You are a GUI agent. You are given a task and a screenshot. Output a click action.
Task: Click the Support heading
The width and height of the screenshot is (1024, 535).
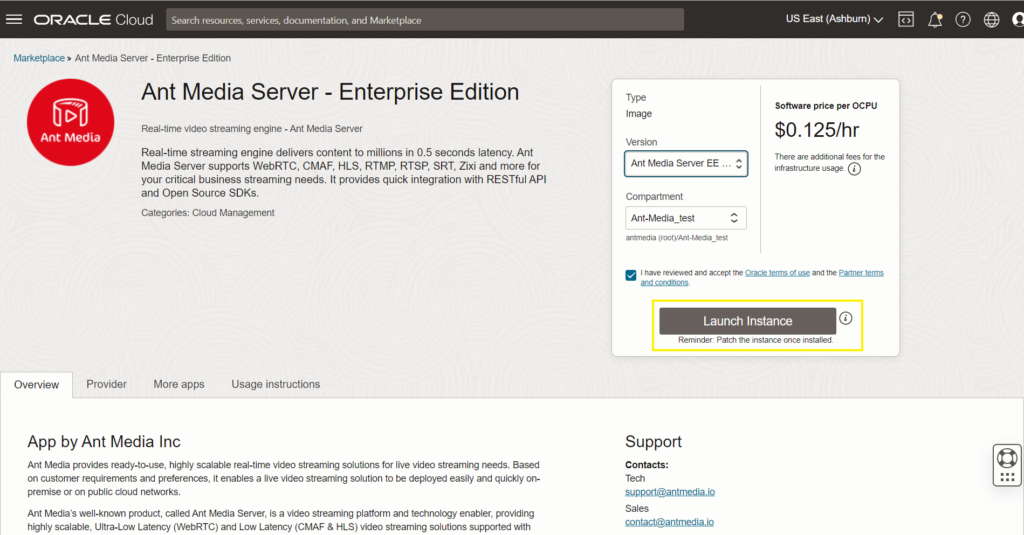pos(653,442)
